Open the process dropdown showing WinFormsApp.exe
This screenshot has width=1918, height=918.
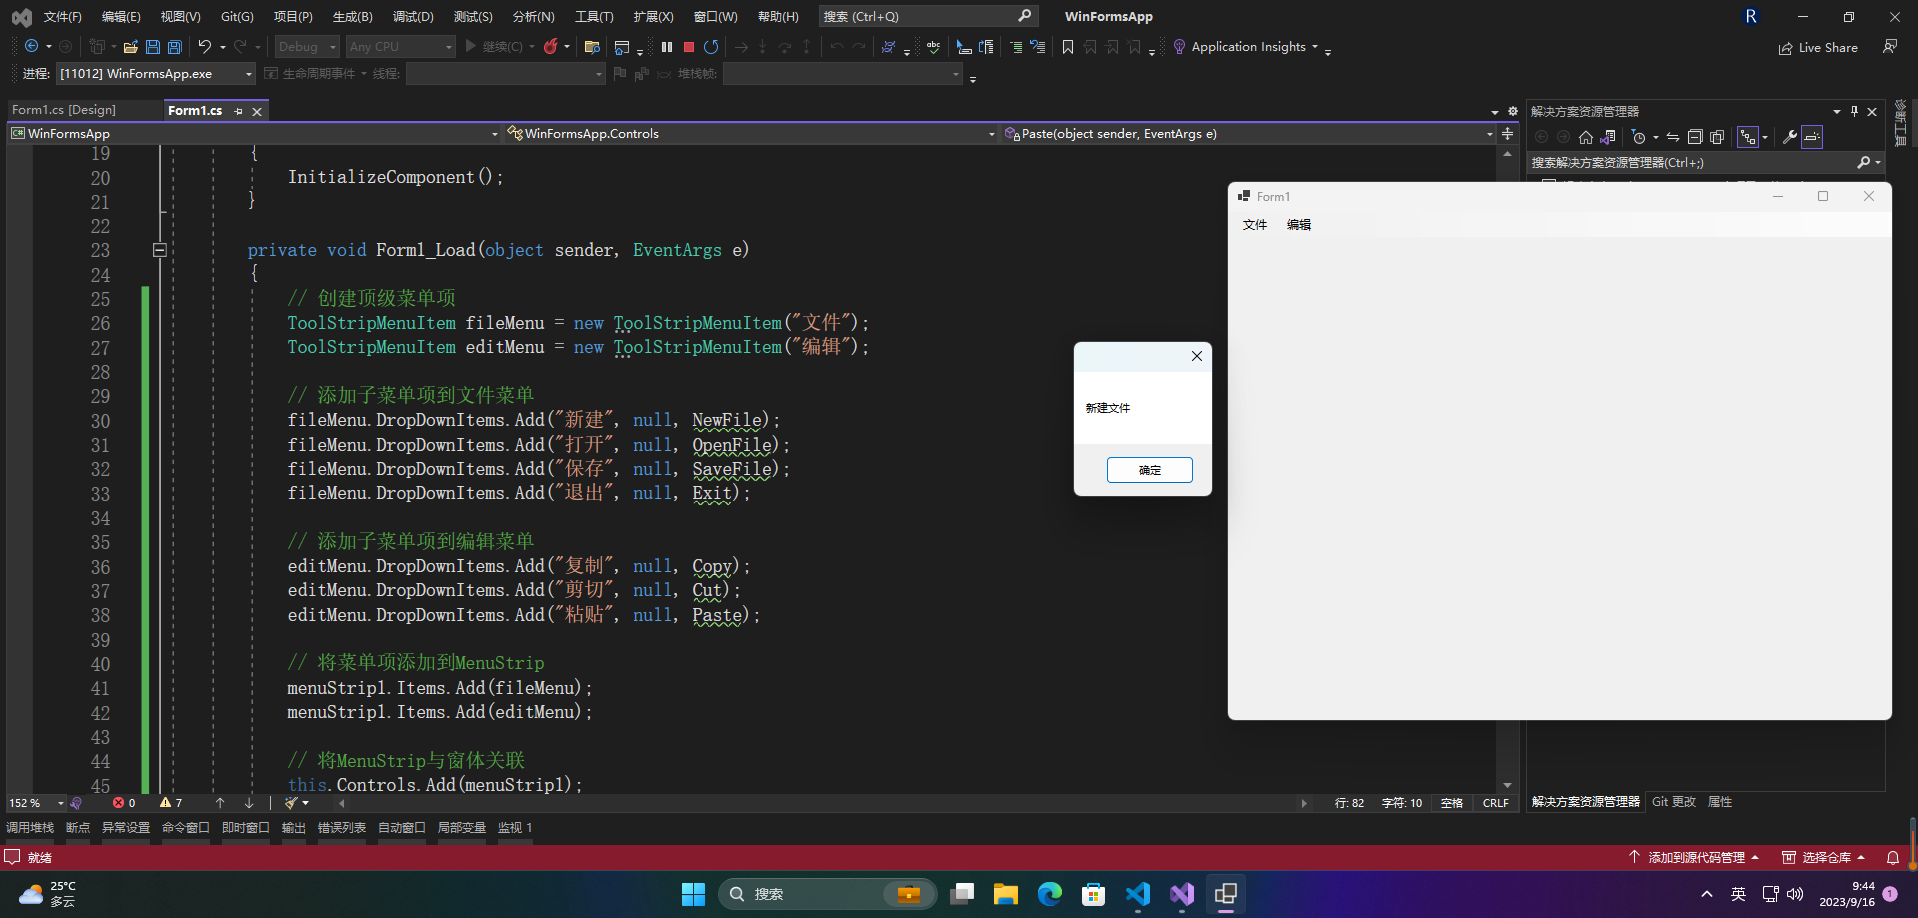tap(249, 74)
